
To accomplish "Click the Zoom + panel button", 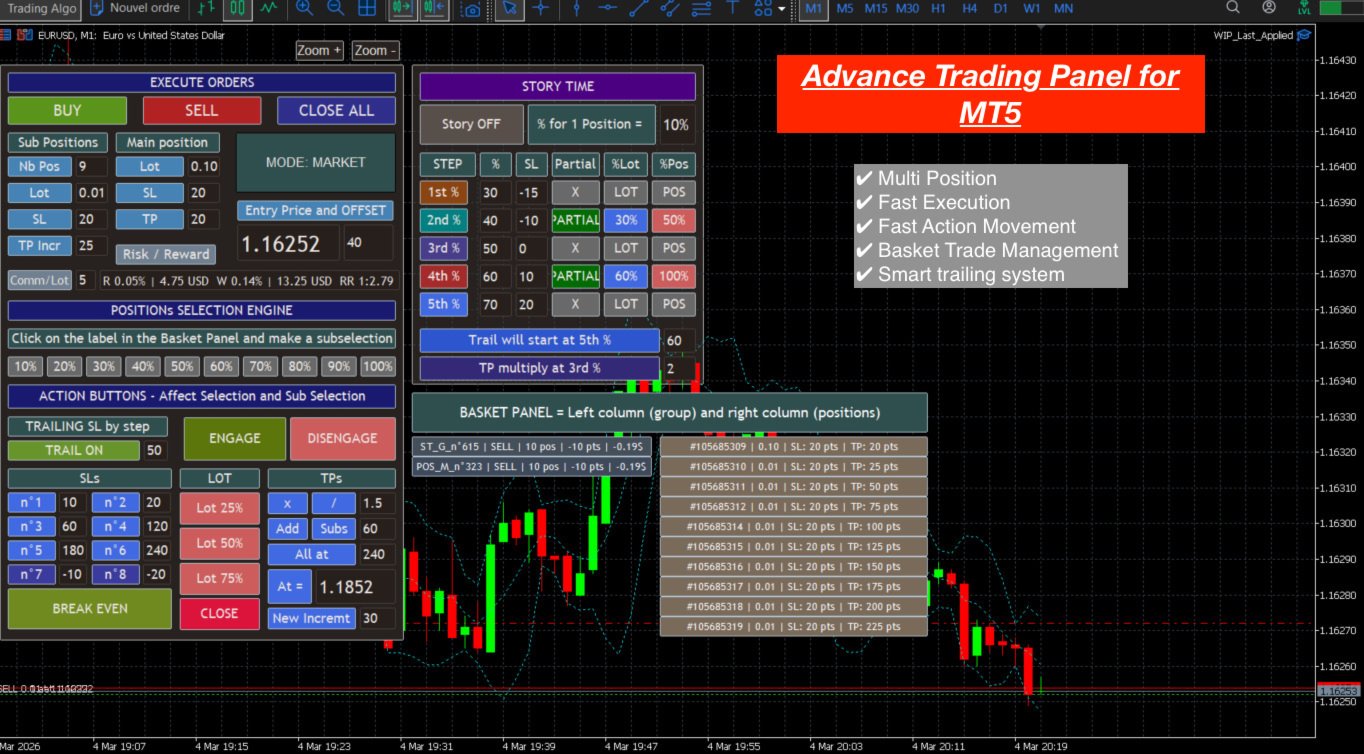I will pyautogui.click(x=320, y=50).
